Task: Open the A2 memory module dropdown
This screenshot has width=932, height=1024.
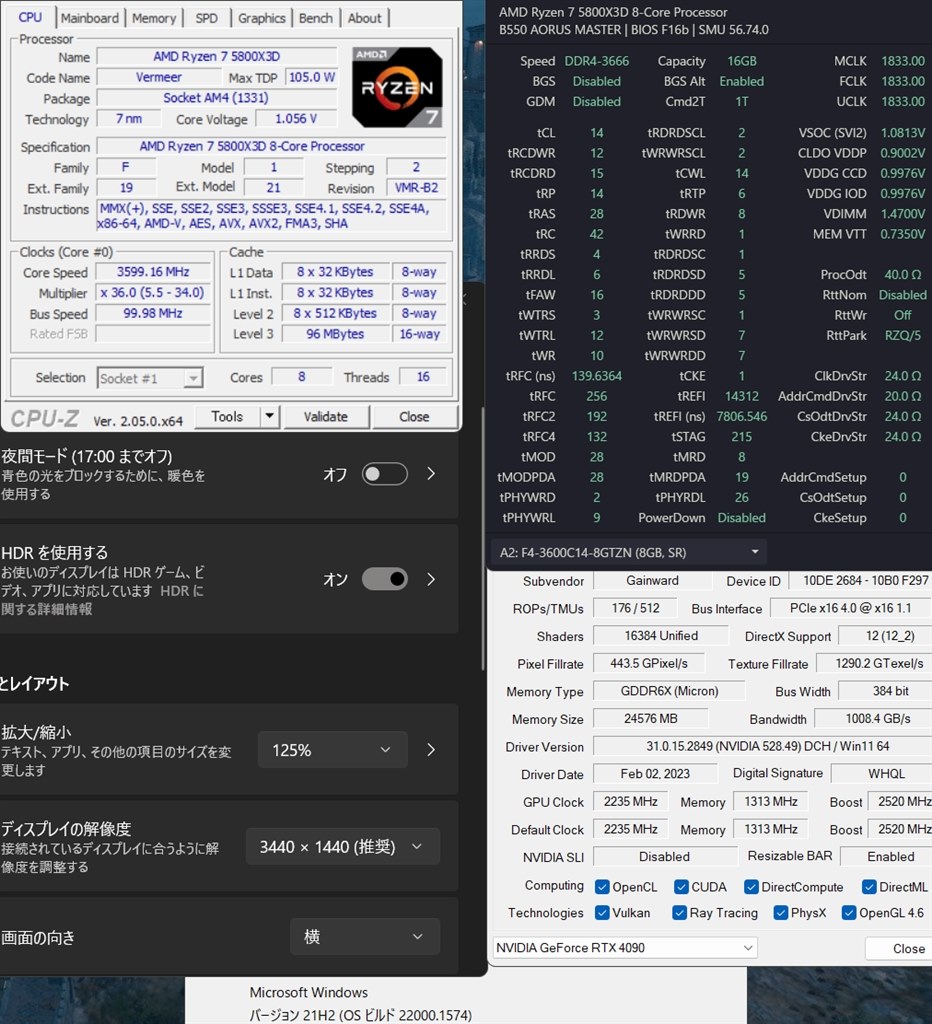Action: pos(756,550)
